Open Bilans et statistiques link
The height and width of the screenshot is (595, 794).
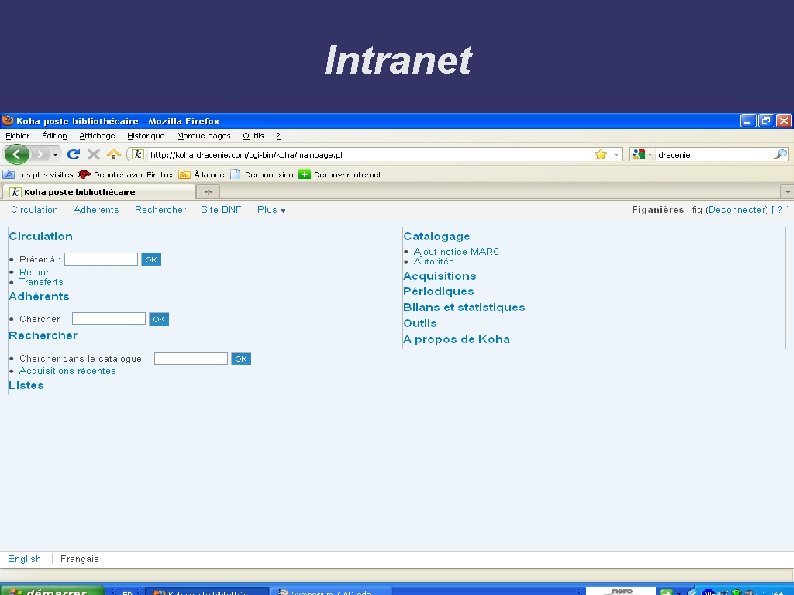[464, 307]
